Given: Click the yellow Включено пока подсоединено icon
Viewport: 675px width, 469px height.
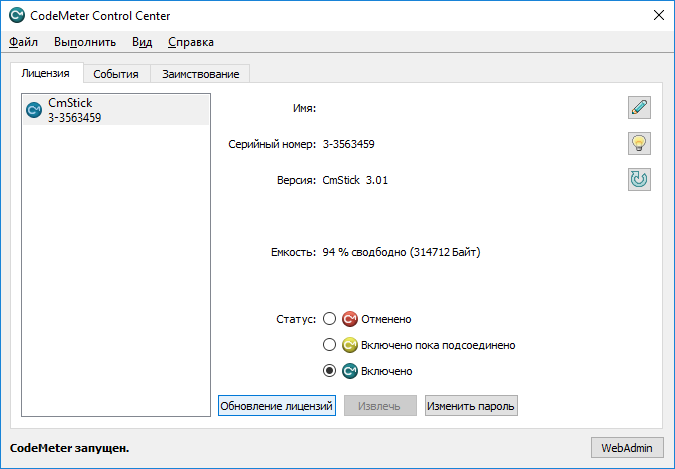Looking at the screenshot, I should [350, 345].
